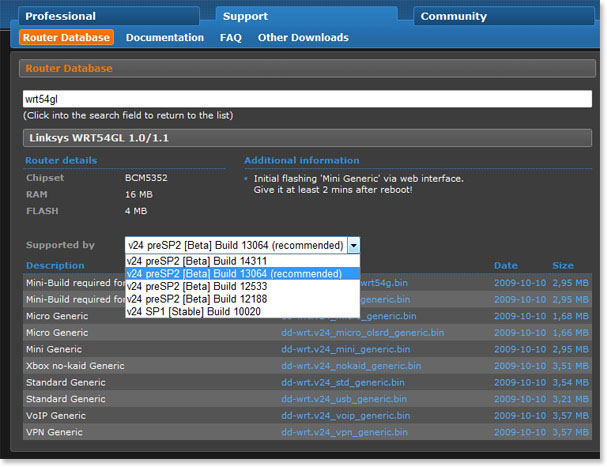Select the 3,21 MB size value
The width and height of the screenshot is (607, 467).
[x=571, y=399]
